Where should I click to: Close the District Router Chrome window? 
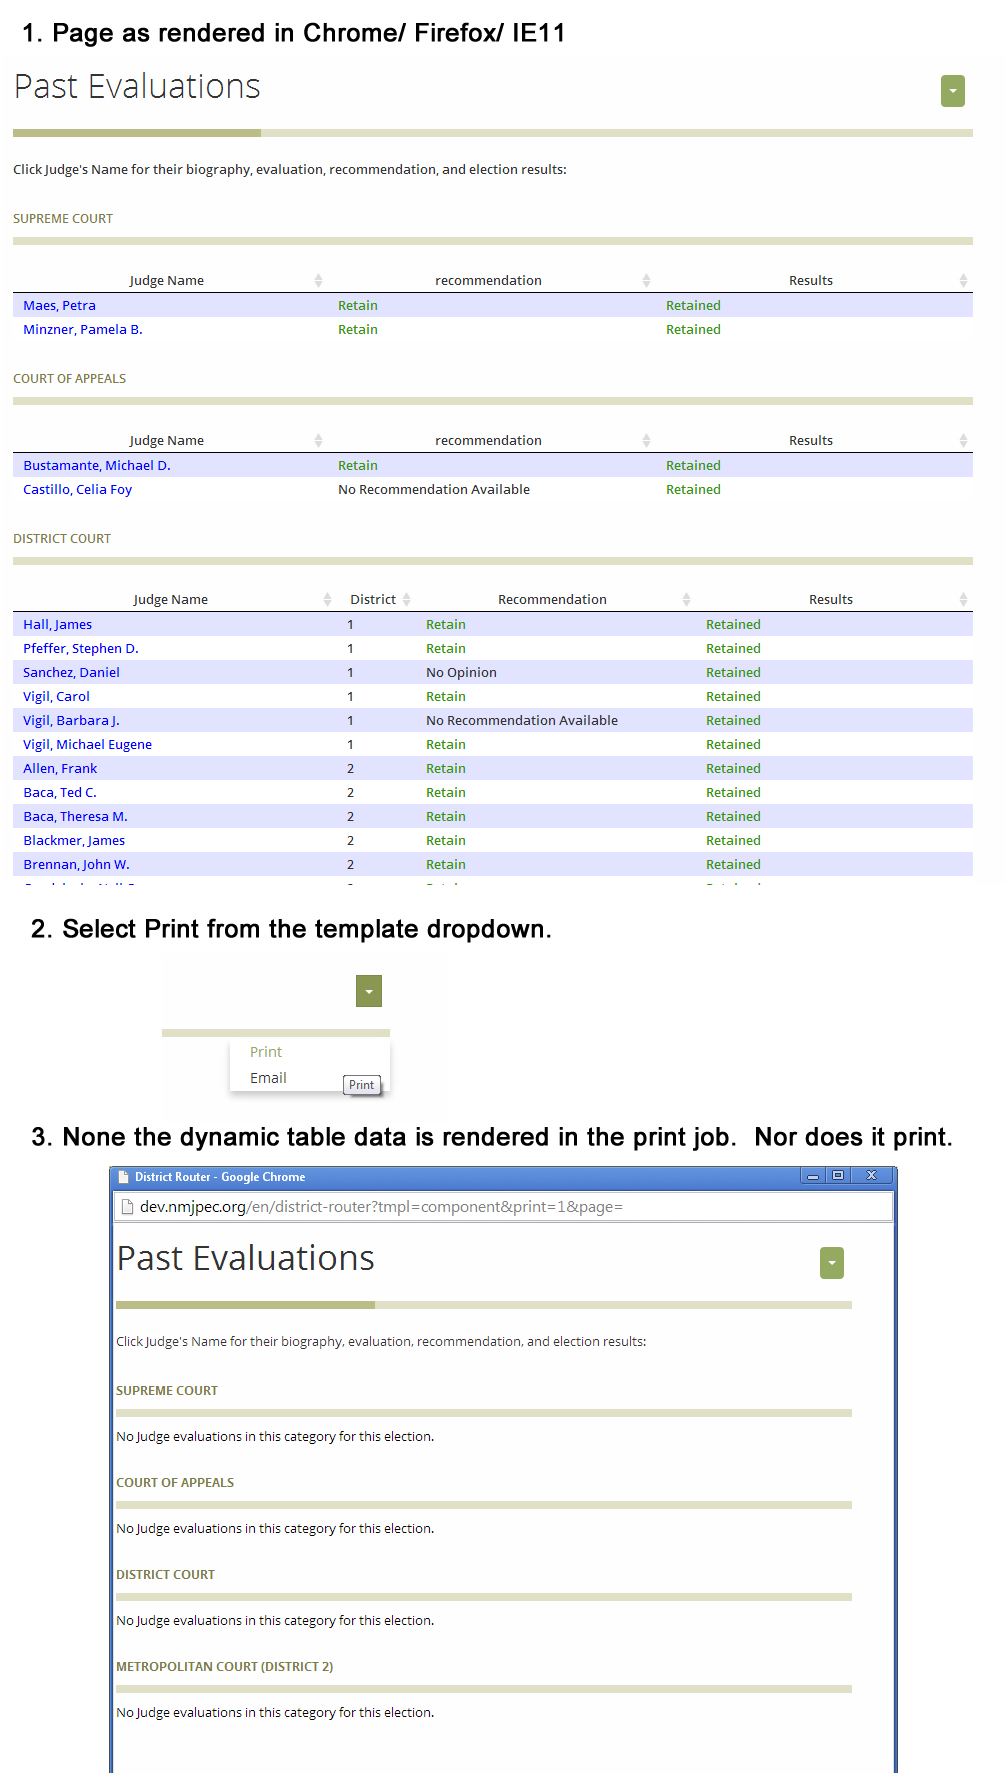pyautogui.click(x=871, y=1176)
